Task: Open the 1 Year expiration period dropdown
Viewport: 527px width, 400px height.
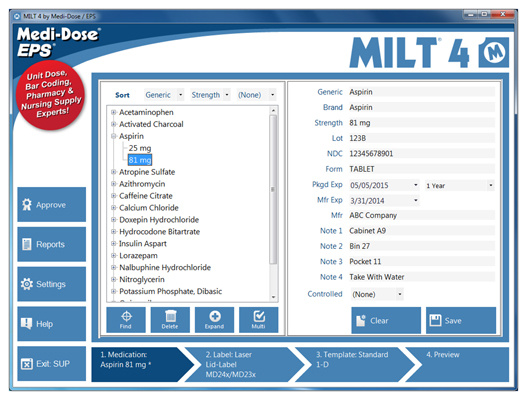Action: pos(491,185)
